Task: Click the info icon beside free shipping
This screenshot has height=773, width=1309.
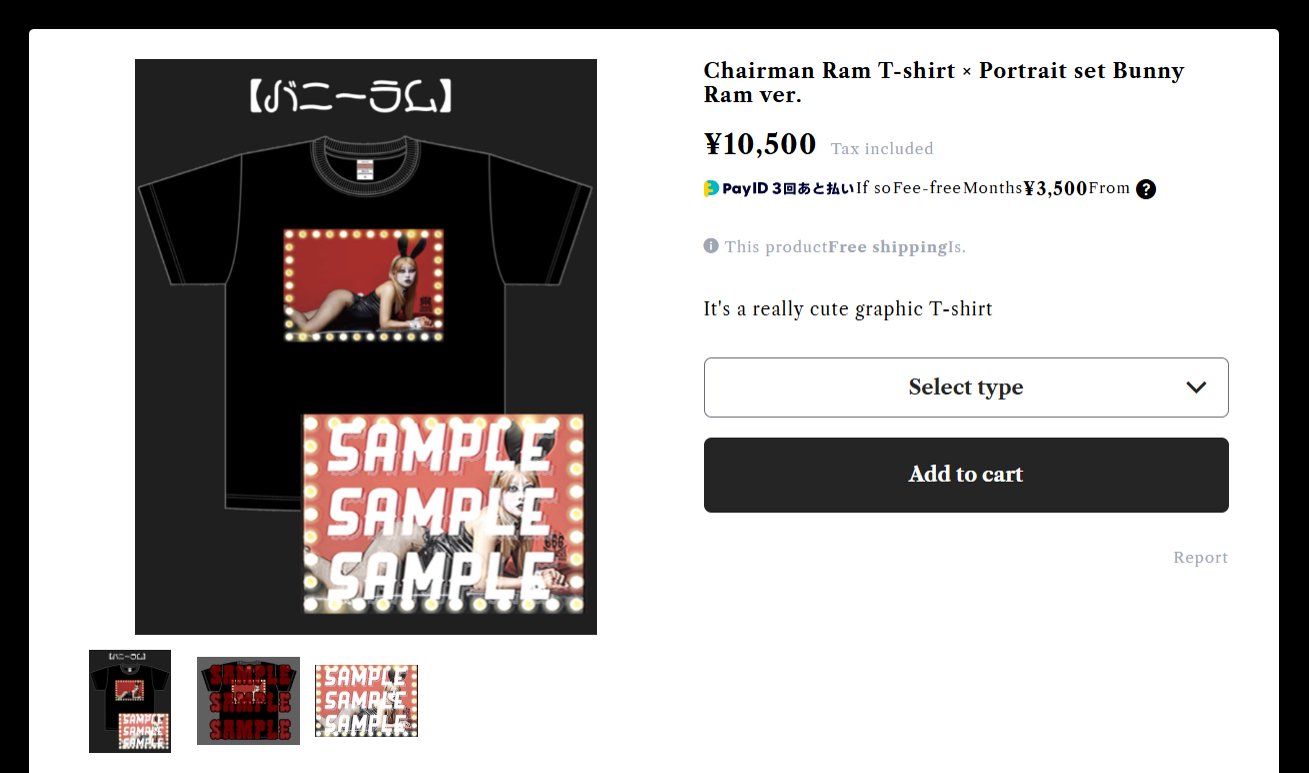Action: (711, 246)
